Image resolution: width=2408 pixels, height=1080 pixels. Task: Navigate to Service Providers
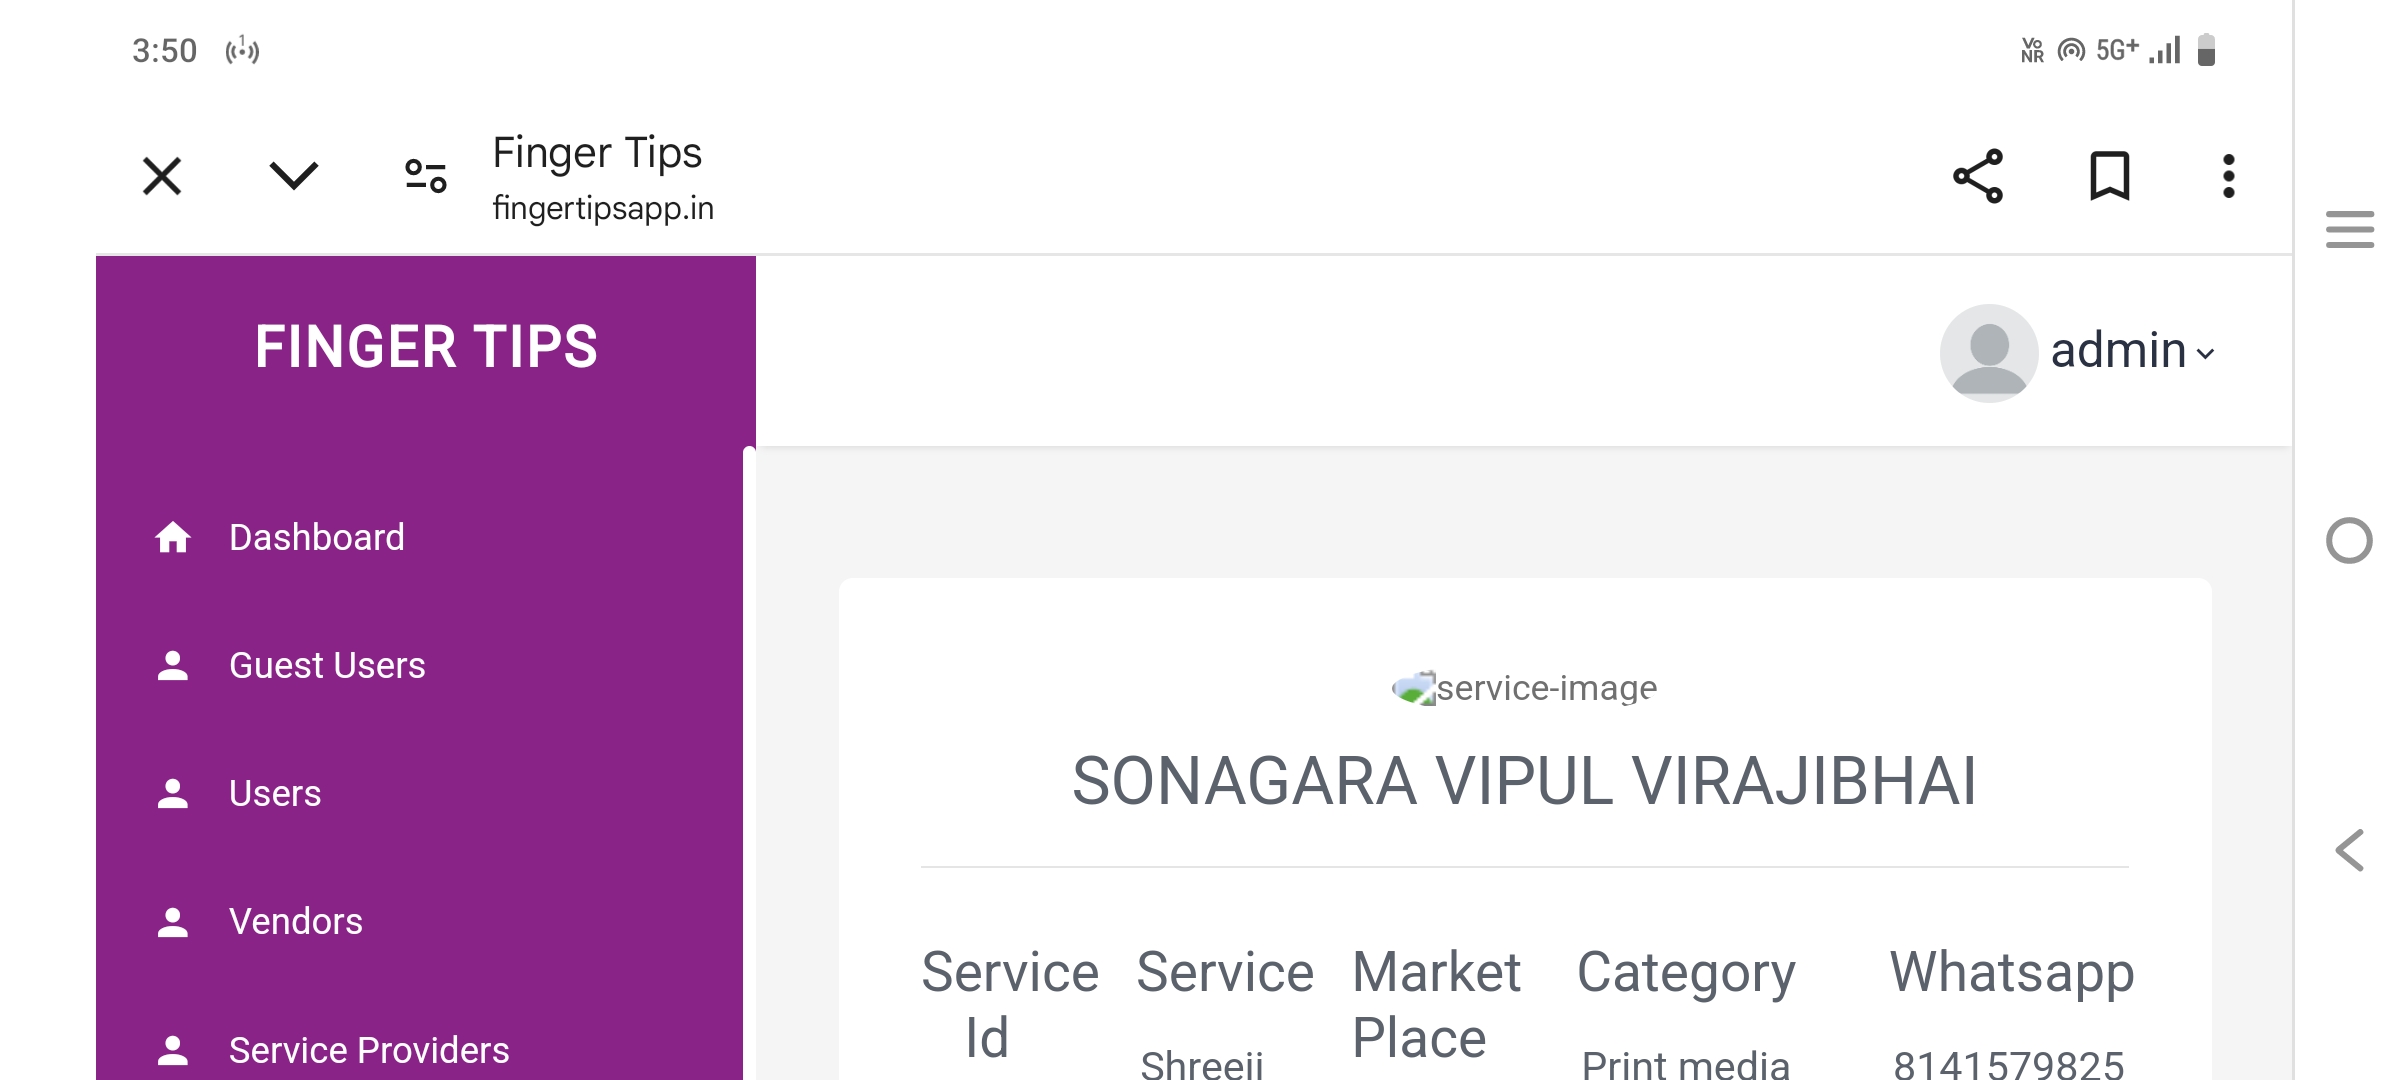coord(368,1050)
